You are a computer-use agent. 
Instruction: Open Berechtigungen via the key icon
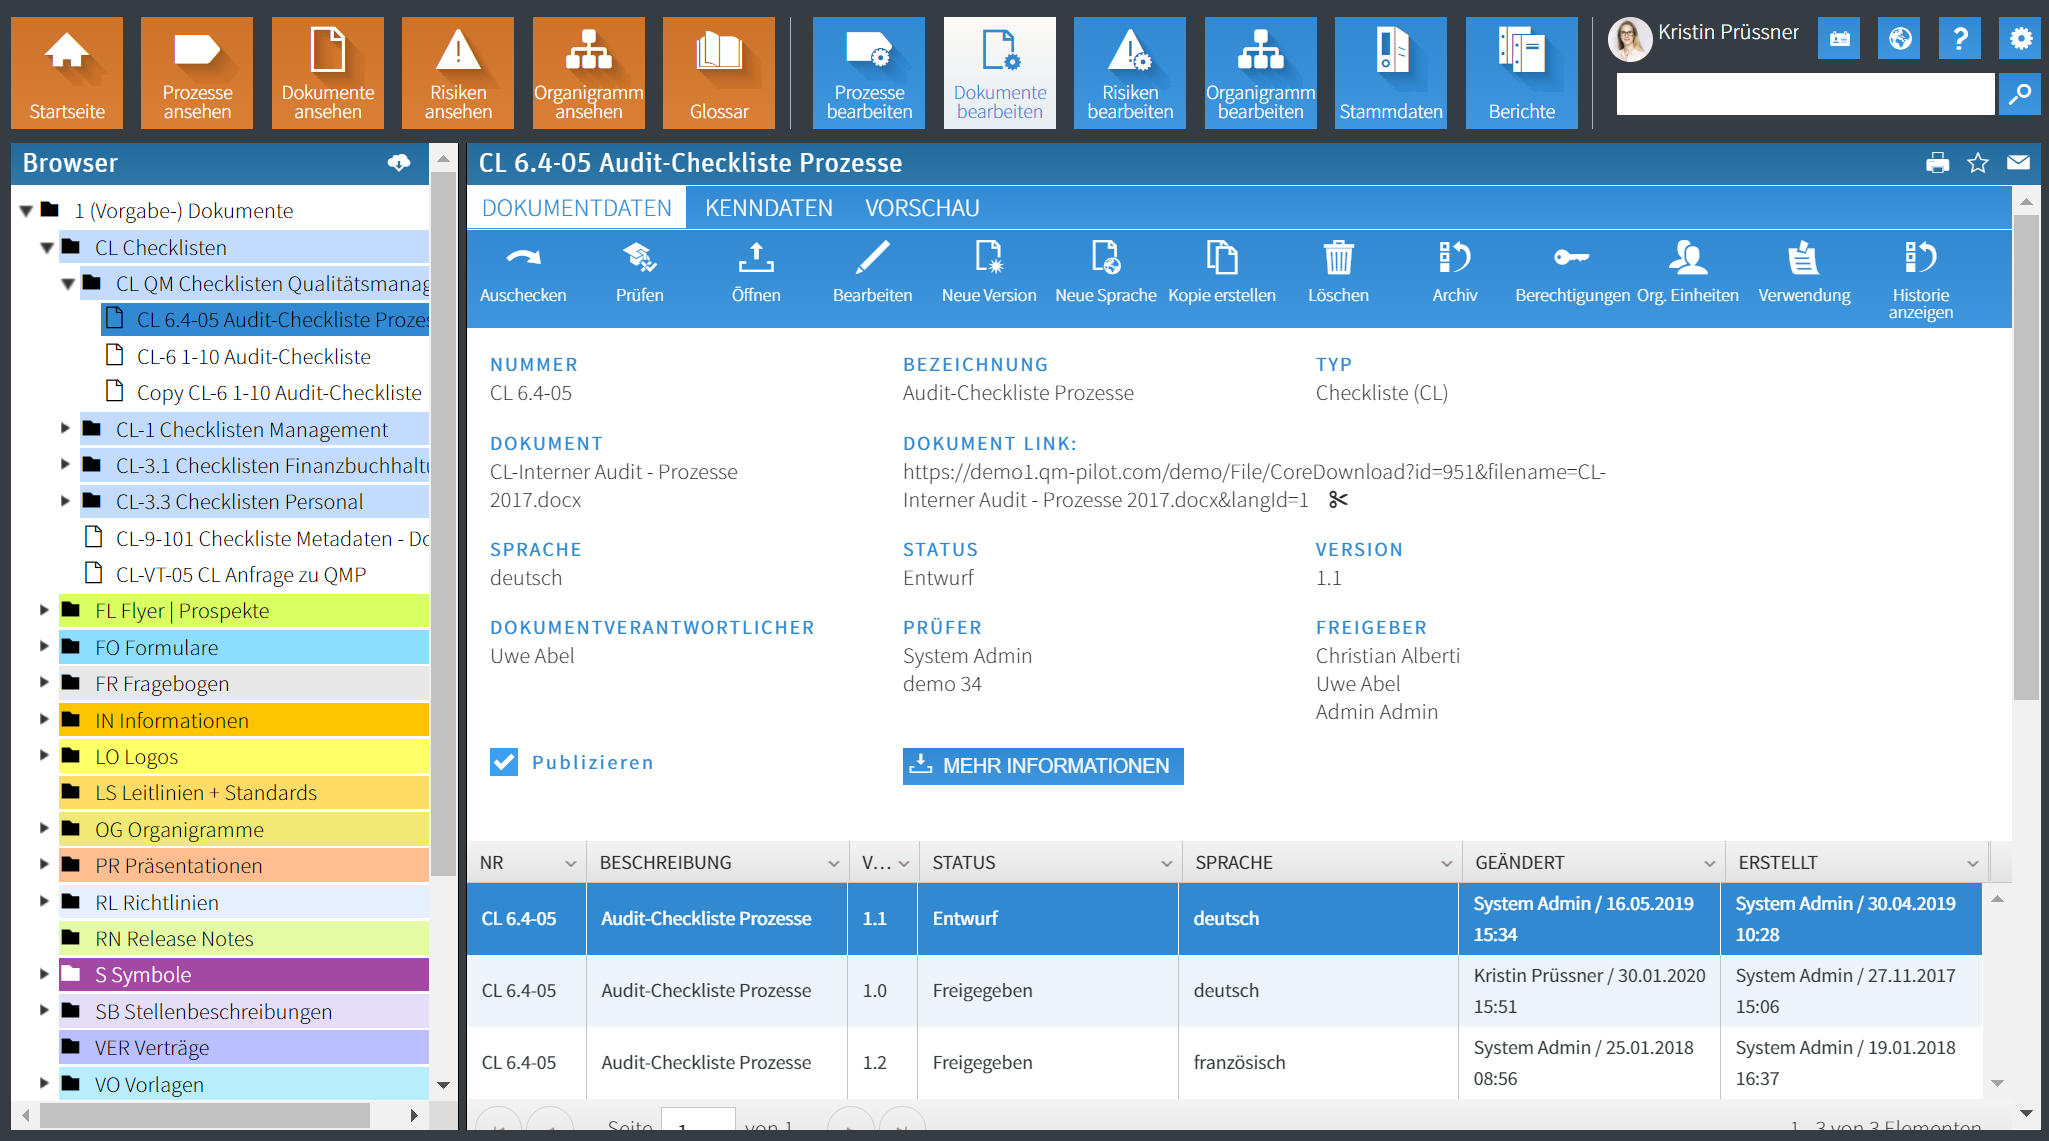[1569, 272]
